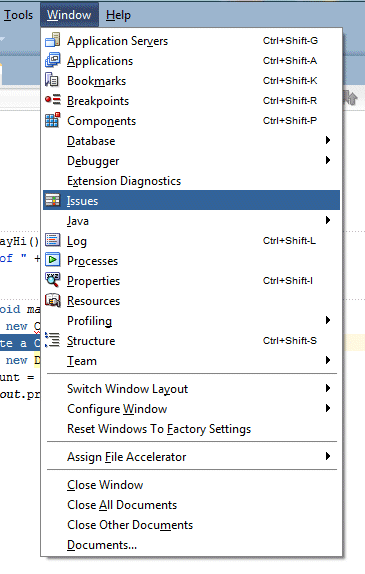The image size is (365, 574).
Task: Click the Configure Window label
Action: click(117, 409)
